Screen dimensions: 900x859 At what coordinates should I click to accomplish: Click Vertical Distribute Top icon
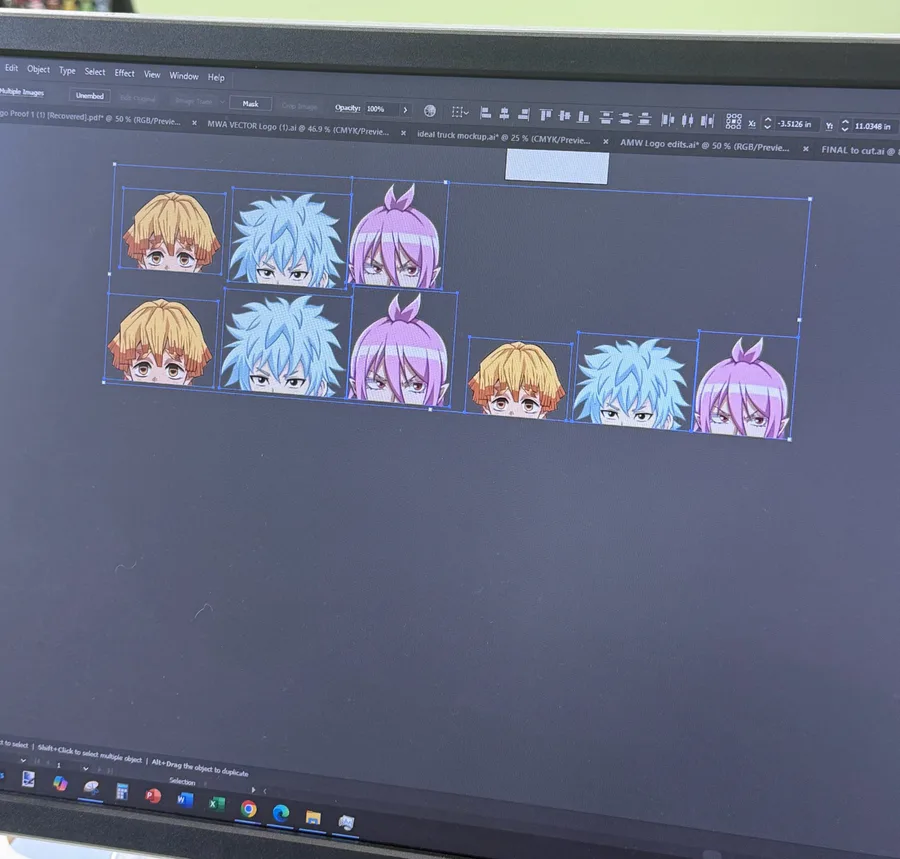(x=606, y=118)
